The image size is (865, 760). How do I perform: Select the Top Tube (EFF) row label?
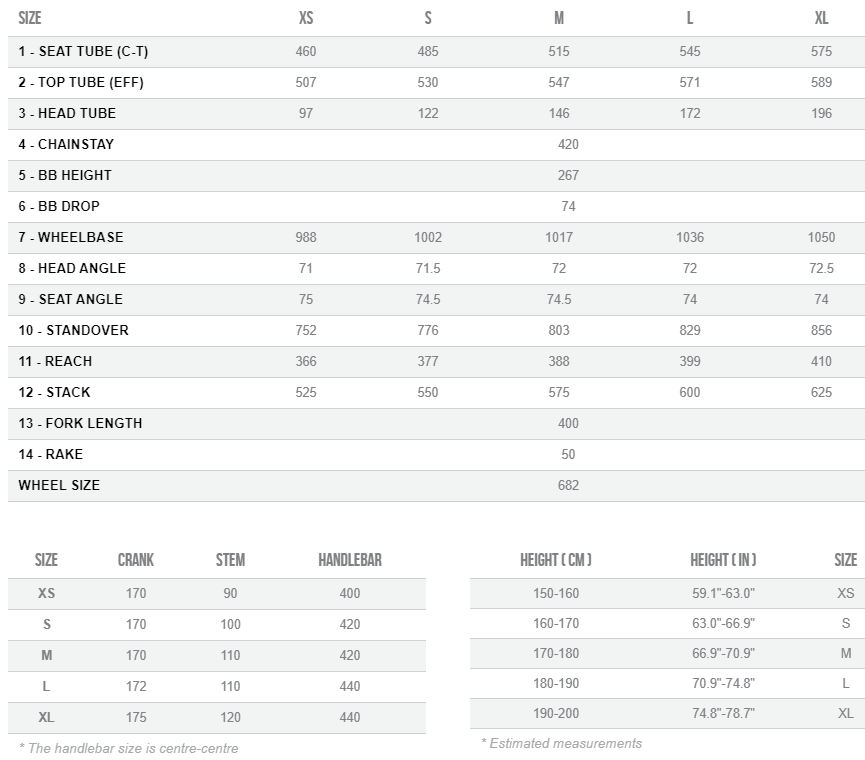[81, 82]
